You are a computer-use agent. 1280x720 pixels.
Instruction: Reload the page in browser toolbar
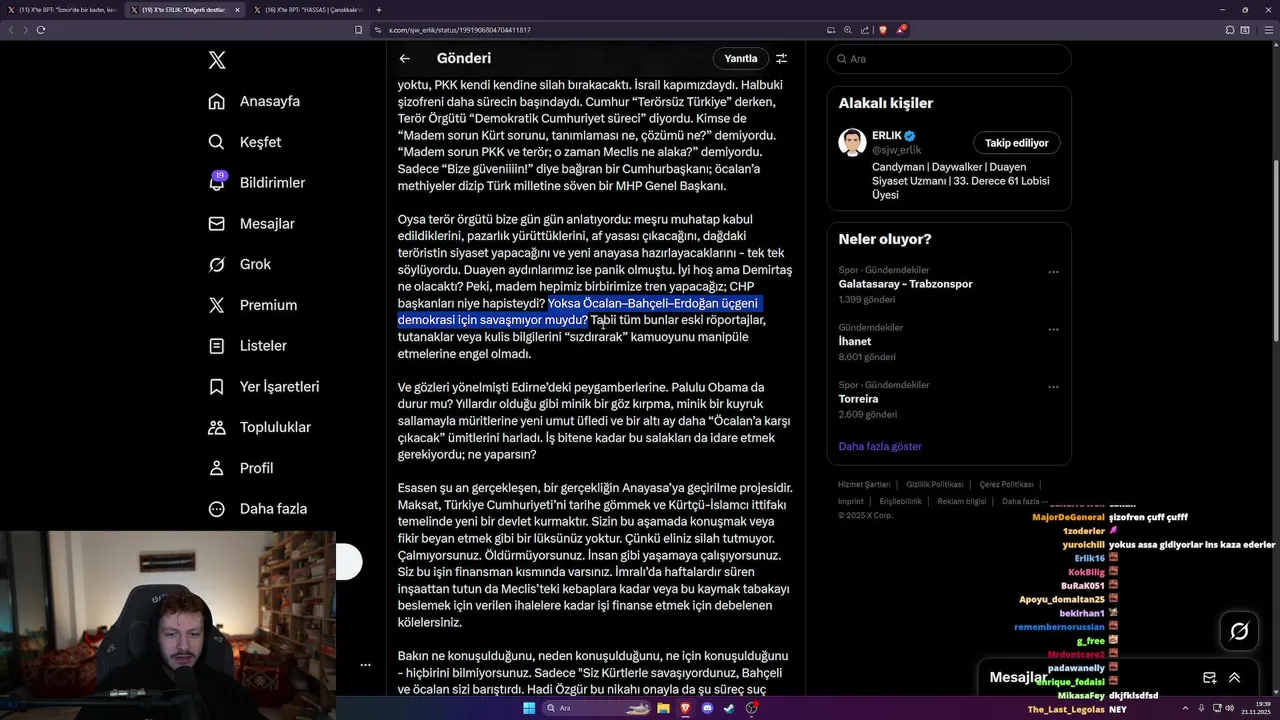pyautogui.click(x=41, y=30)
